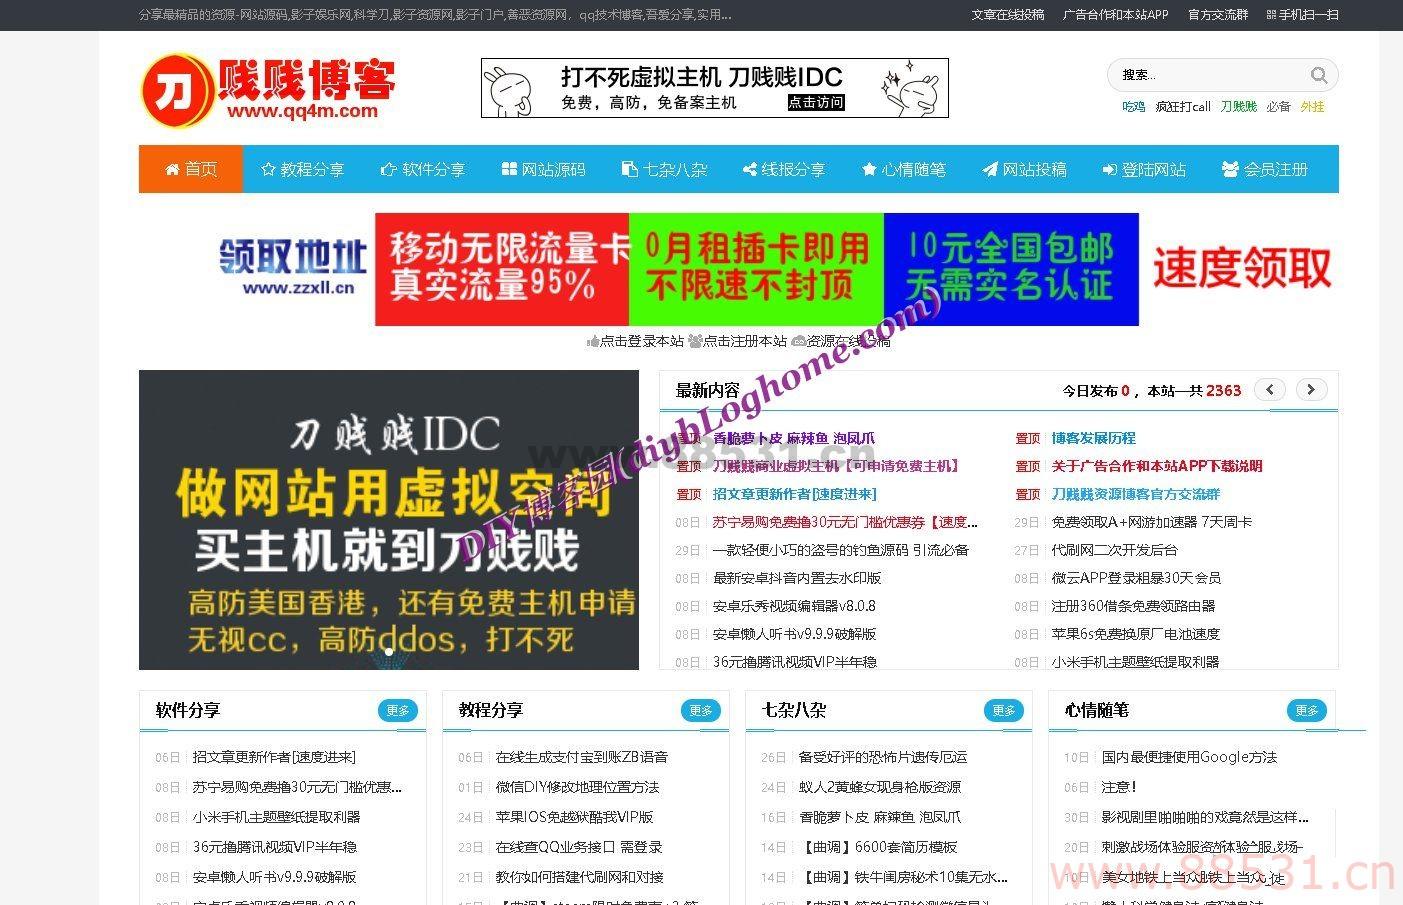The image size is (1403, 905).
Task: Click the 刀贱贱IDC slideshow image
Action: coord(389,520)
